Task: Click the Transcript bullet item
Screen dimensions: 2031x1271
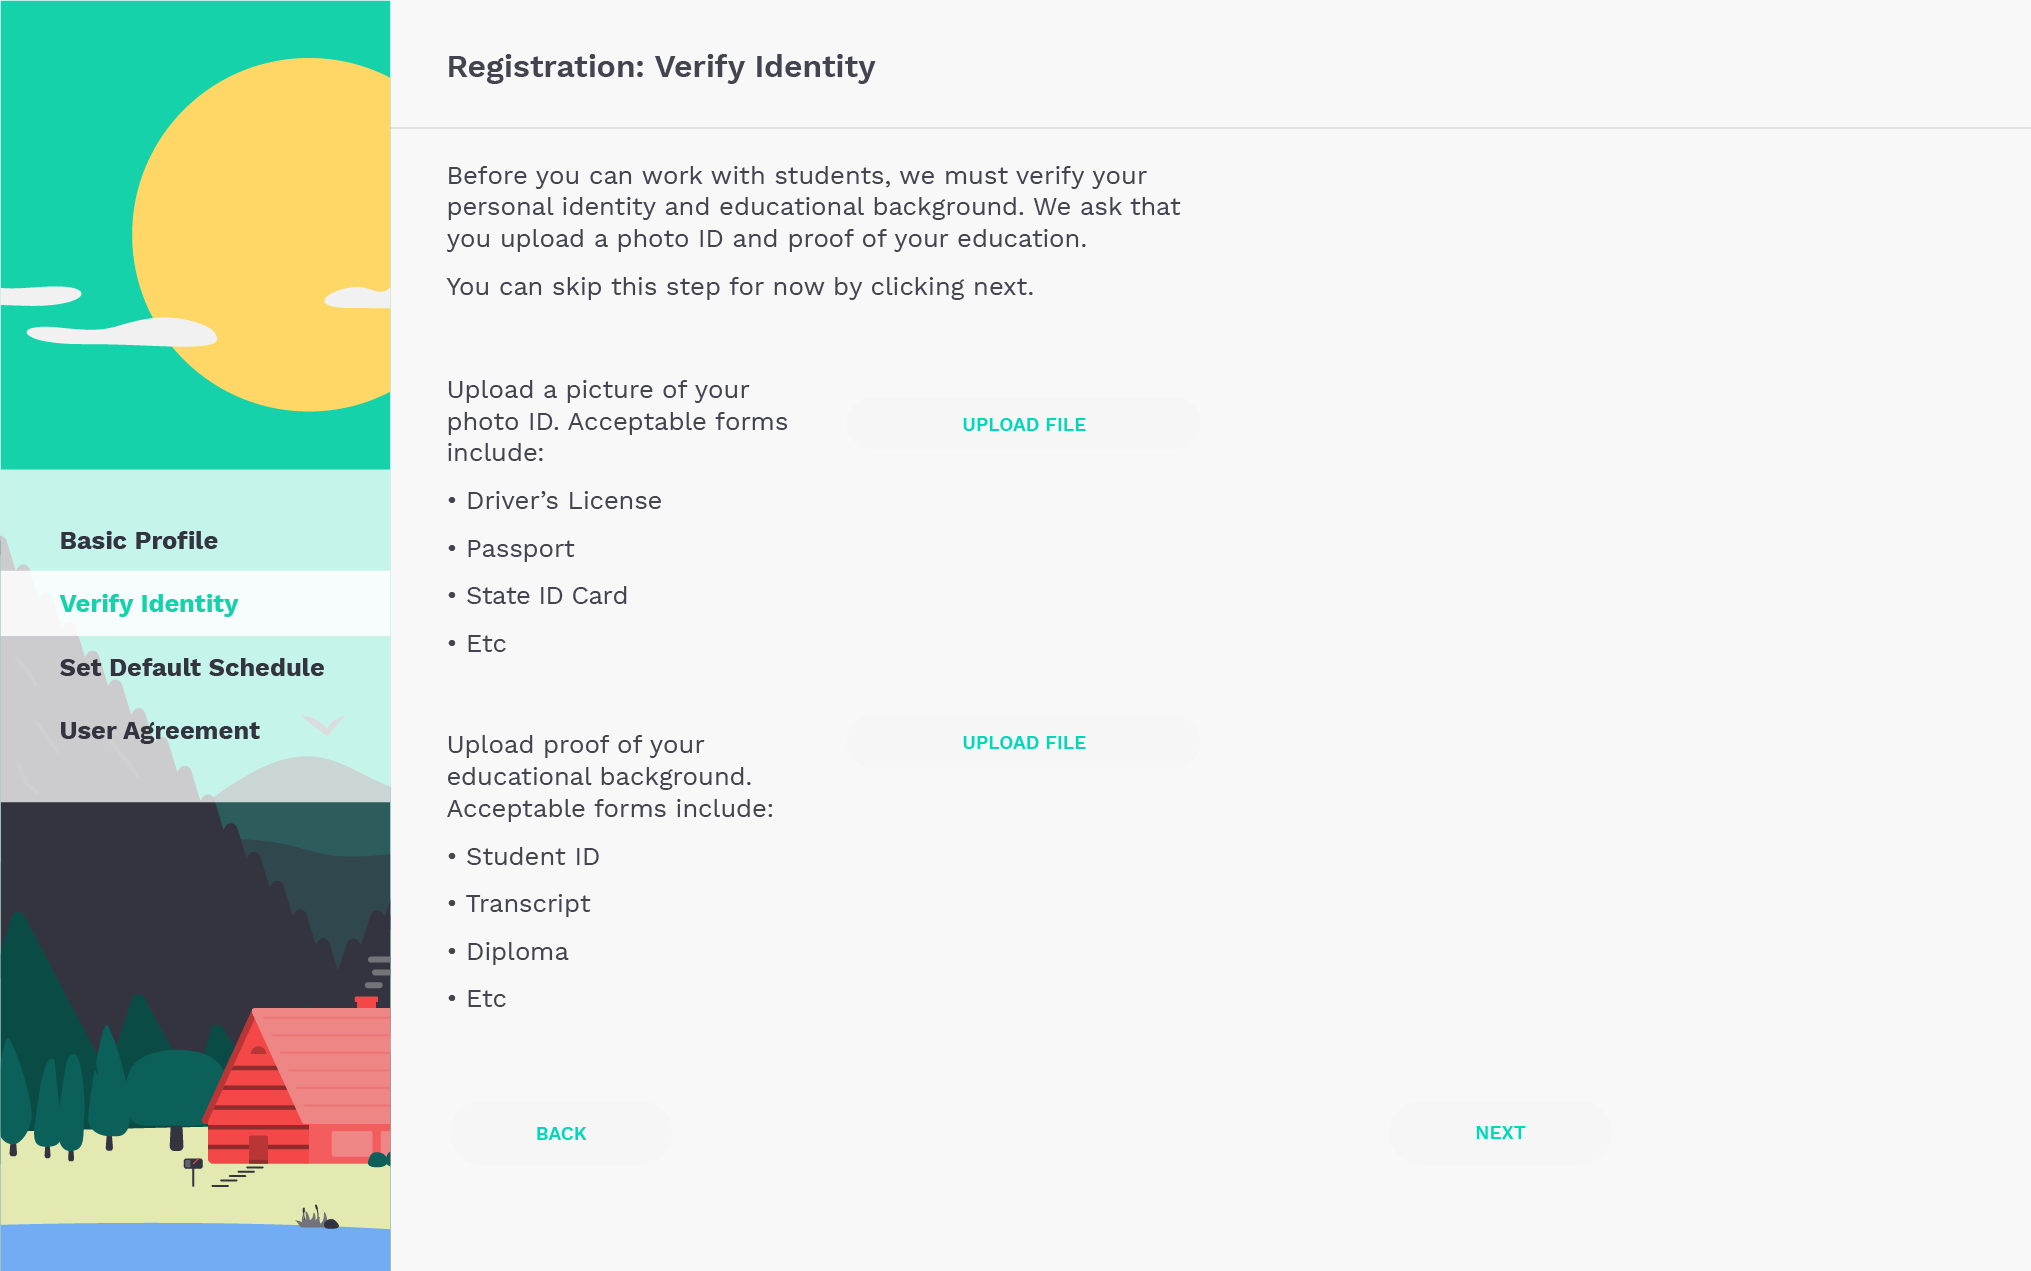Action: pyautogui.click(x=519, y=903)
